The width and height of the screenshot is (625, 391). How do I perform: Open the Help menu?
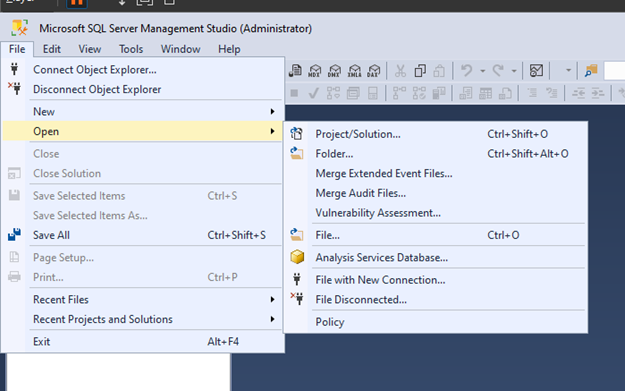[x=229, y=49]
